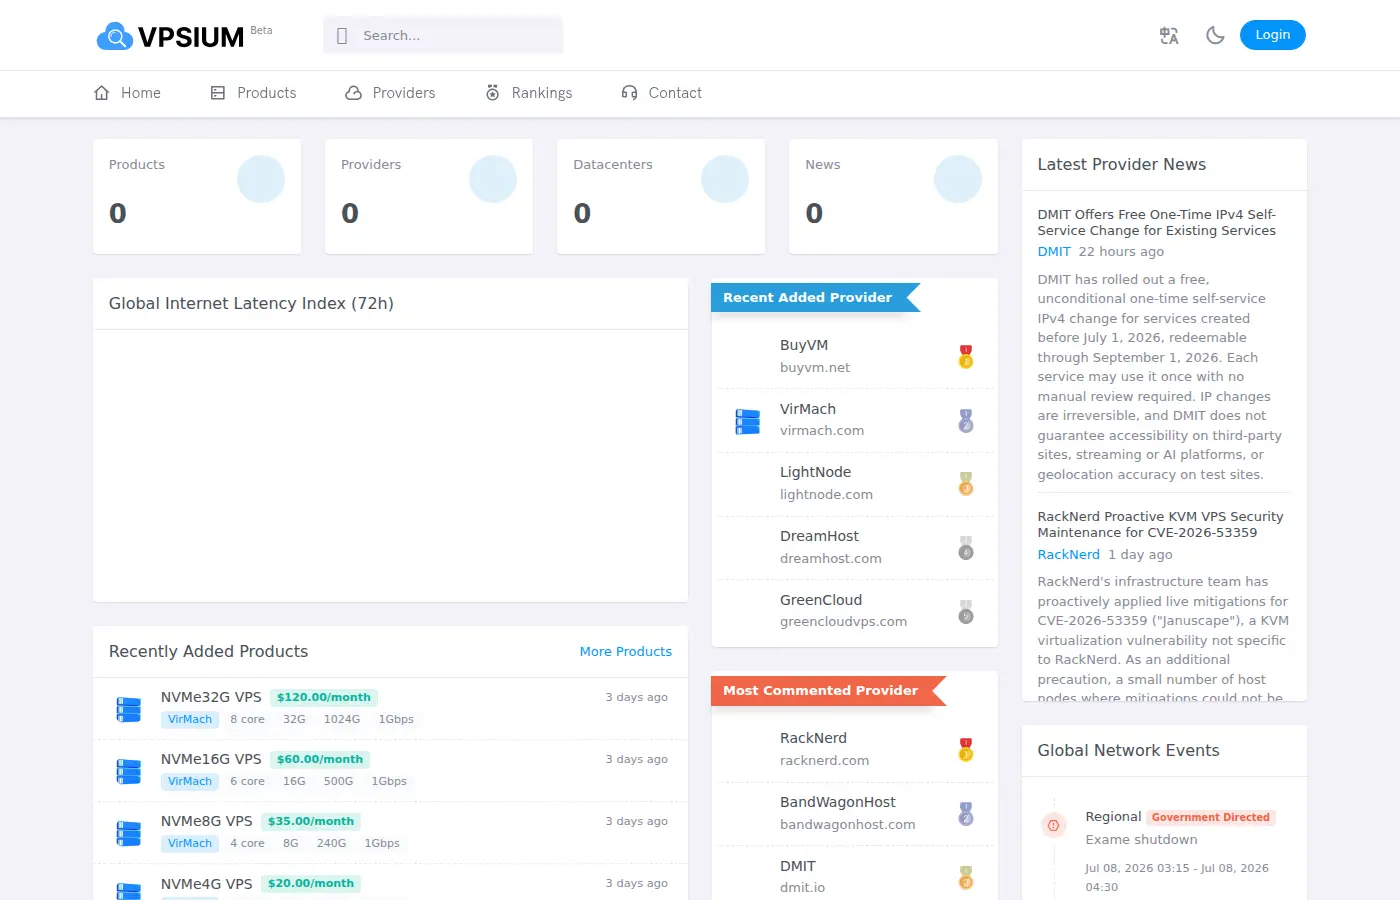Click the Providers cloud icon in navbar

[353, 93]
